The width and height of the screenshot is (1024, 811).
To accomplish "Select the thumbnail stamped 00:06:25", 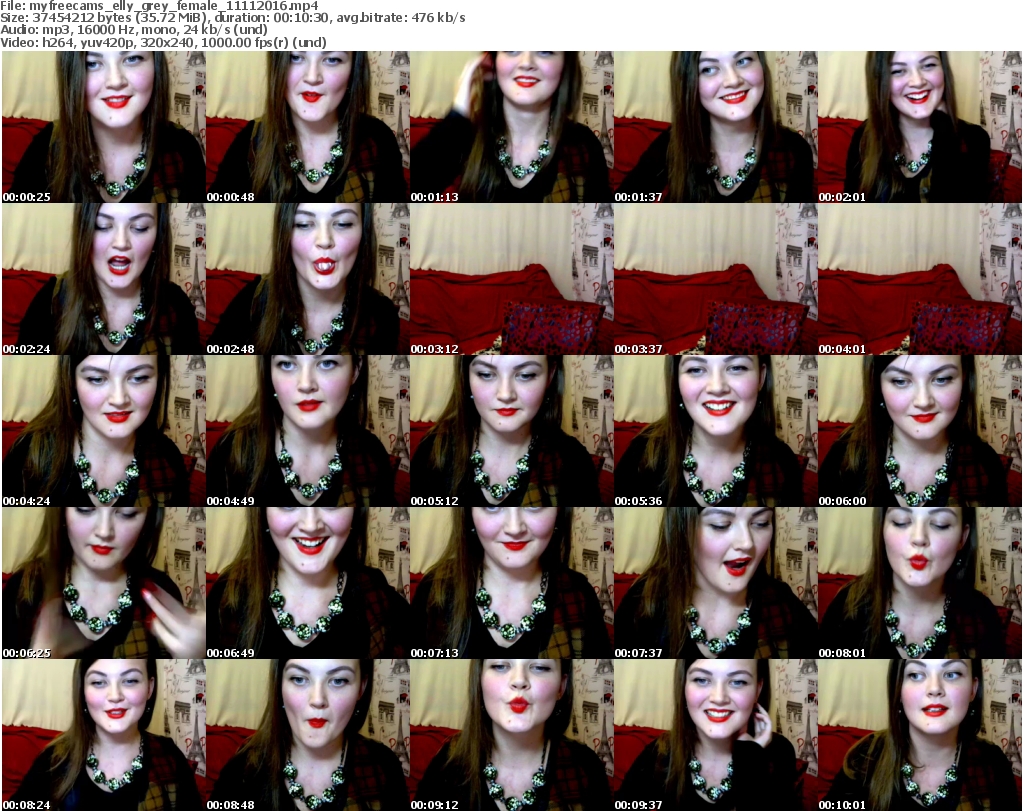I will coord(104,583).
